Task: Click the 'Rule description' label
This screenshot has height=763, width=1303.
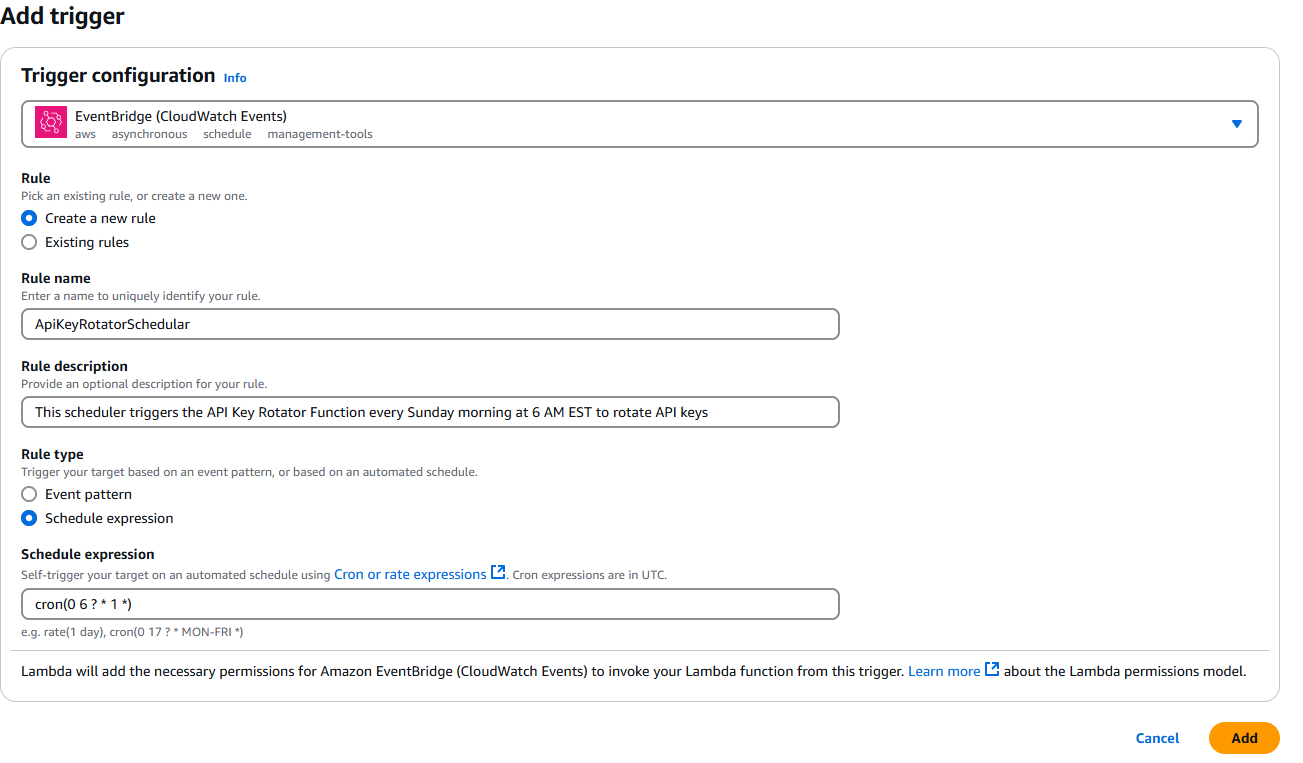Action: tap(74, 366)
